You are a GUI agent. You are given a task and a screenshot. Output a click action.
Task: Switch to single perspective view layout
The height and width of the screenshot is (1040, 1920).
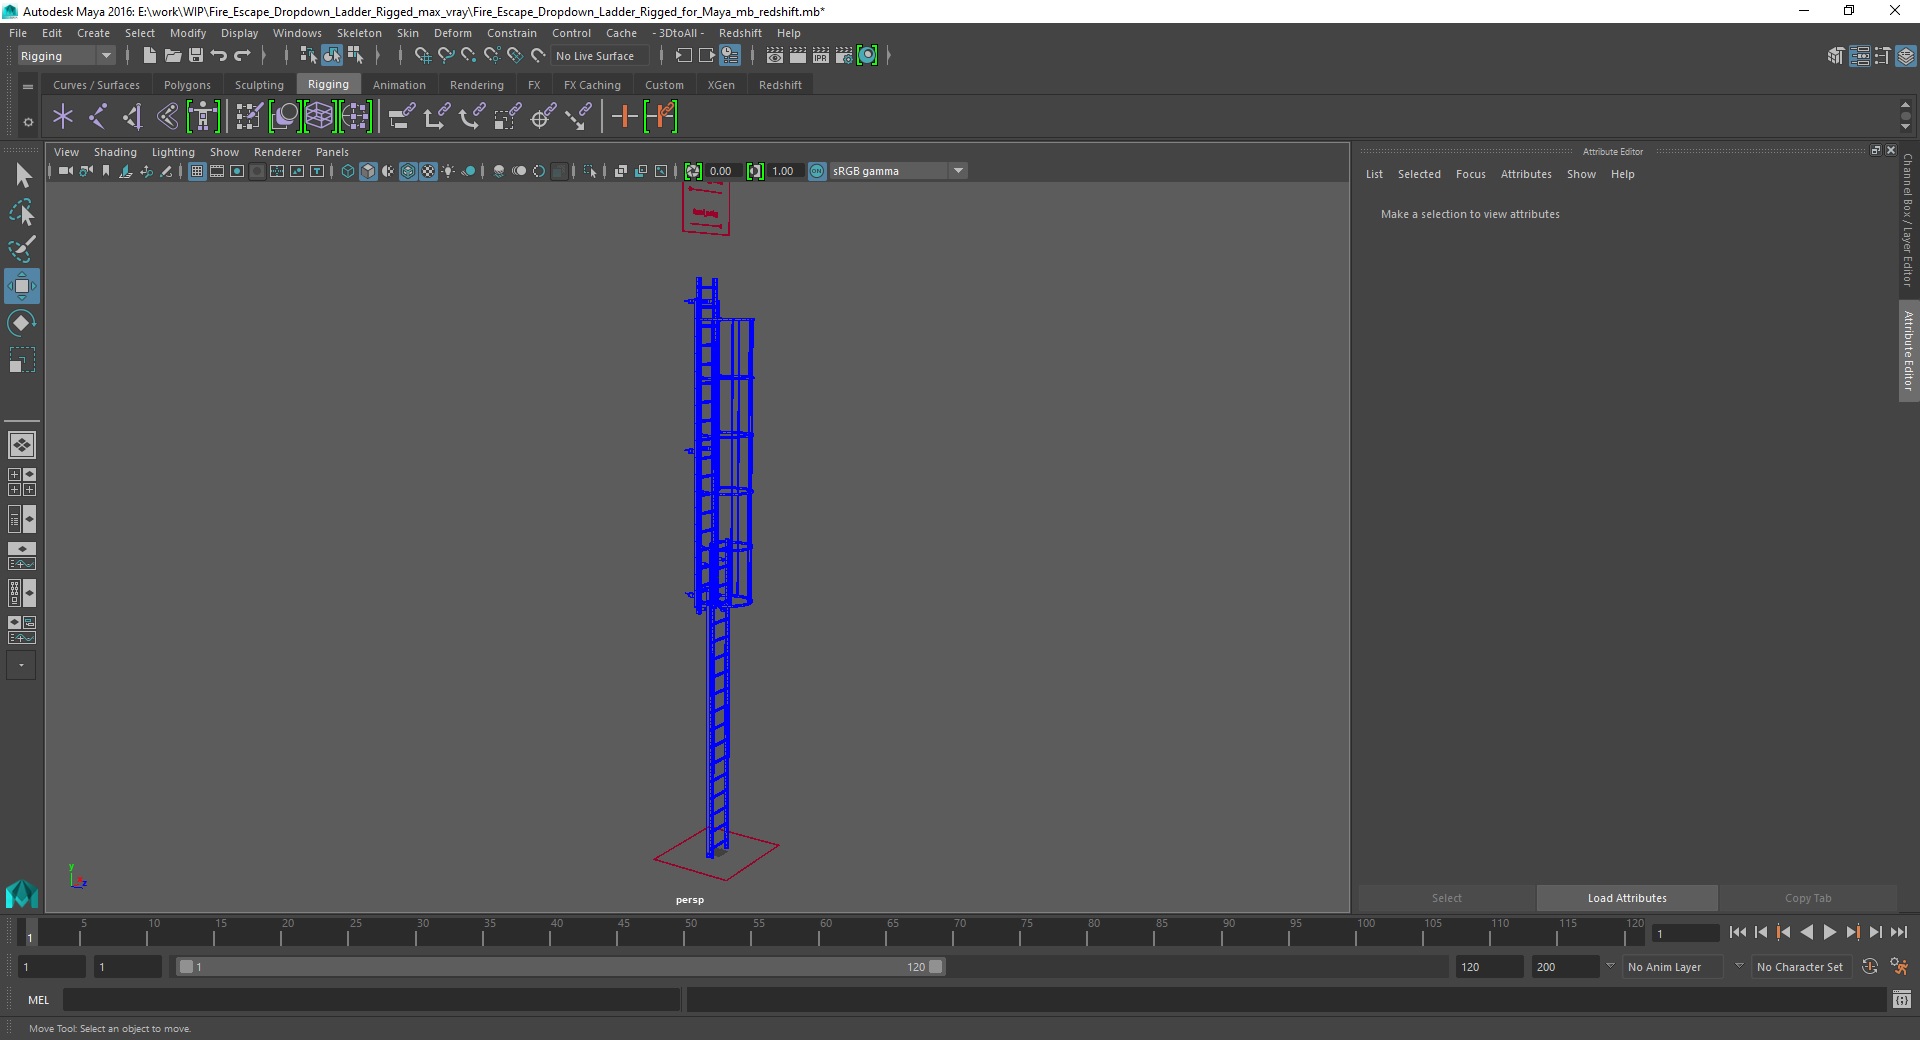point(22,445)
